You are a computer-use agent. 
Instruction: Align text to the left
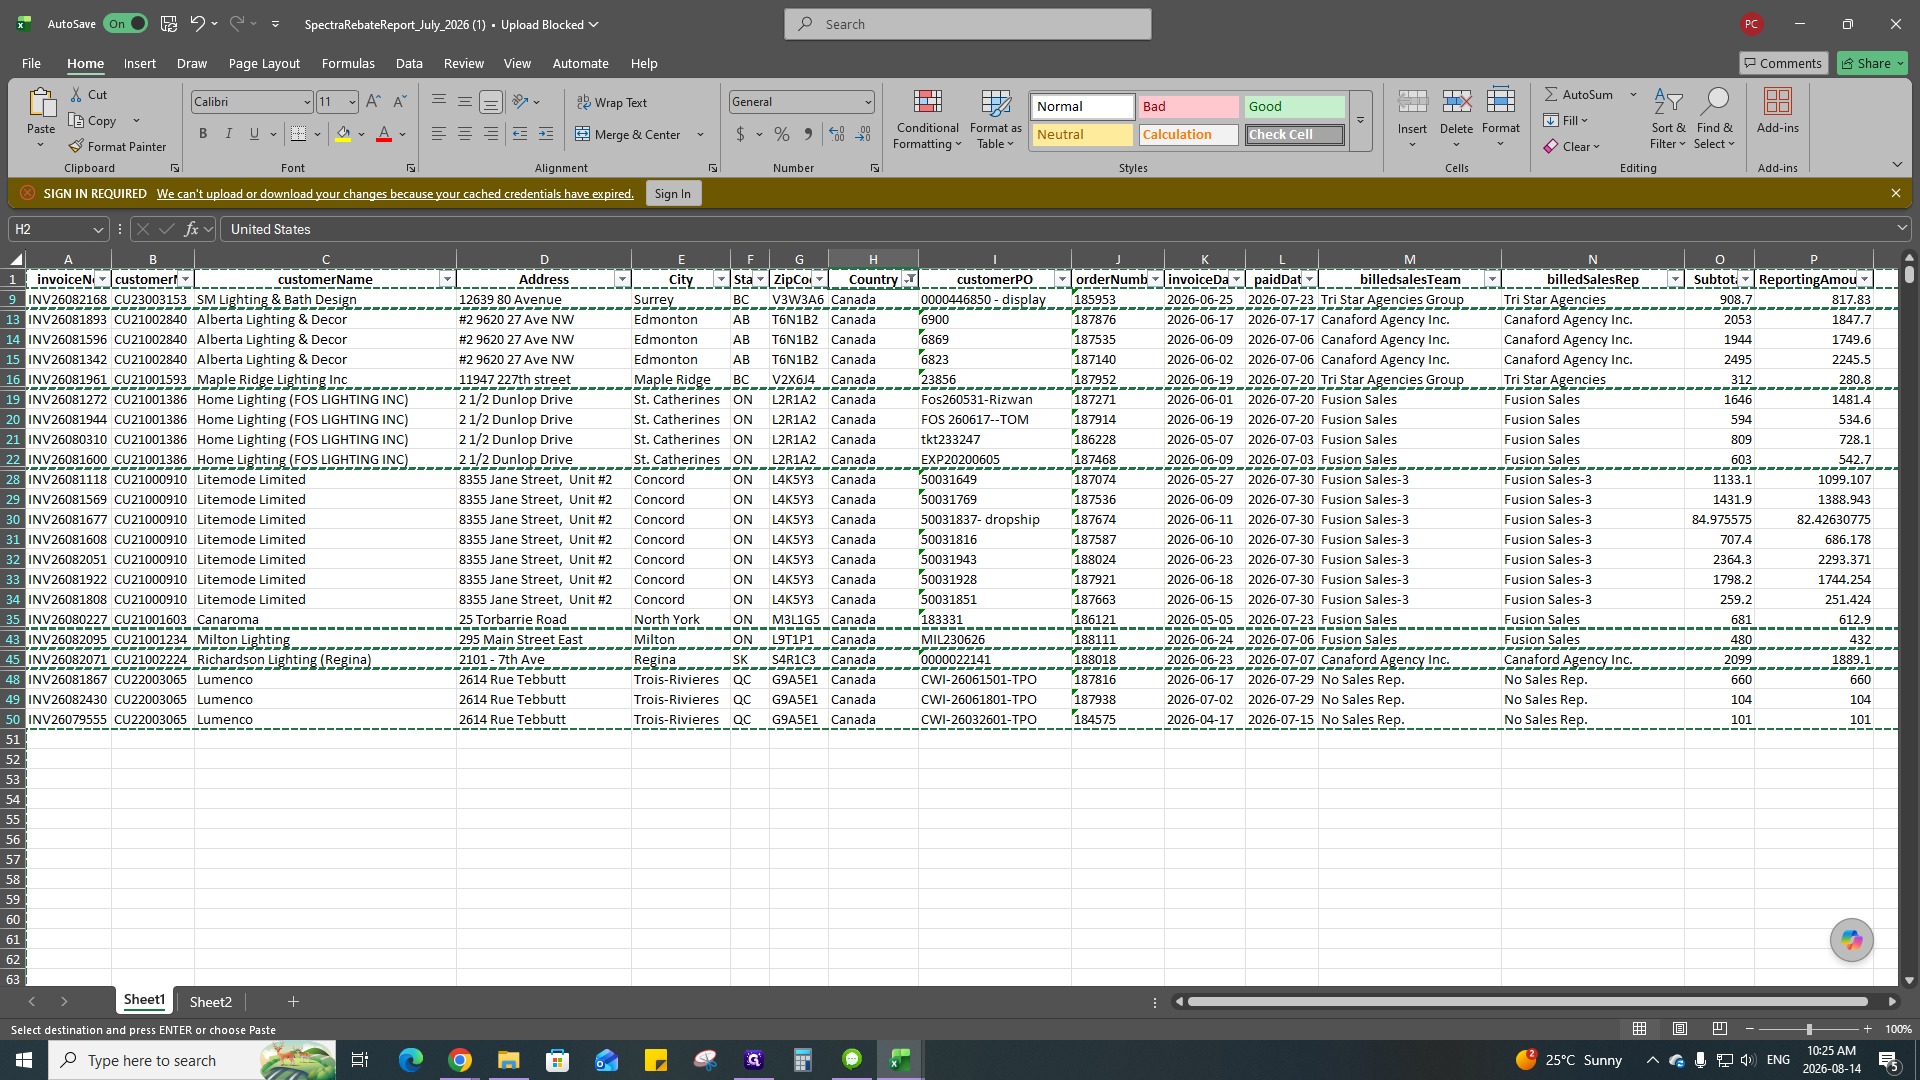pyautogui.click(x=439, y=134)
